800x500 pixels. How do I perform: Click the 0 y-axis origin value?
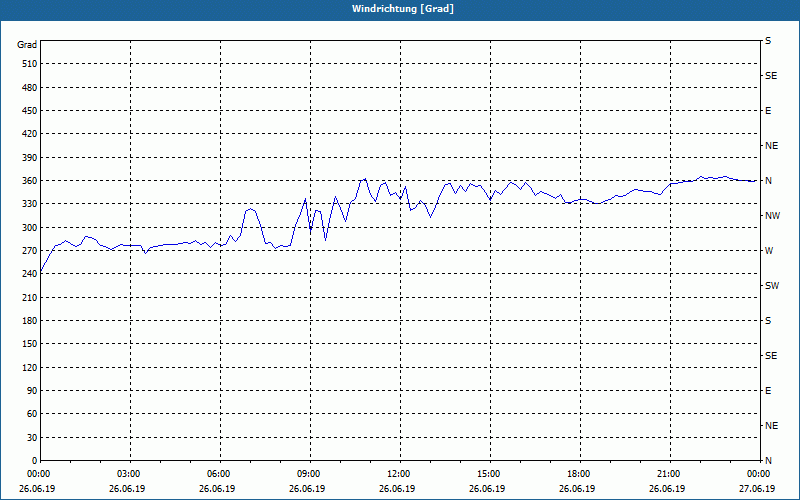(34, 461)
